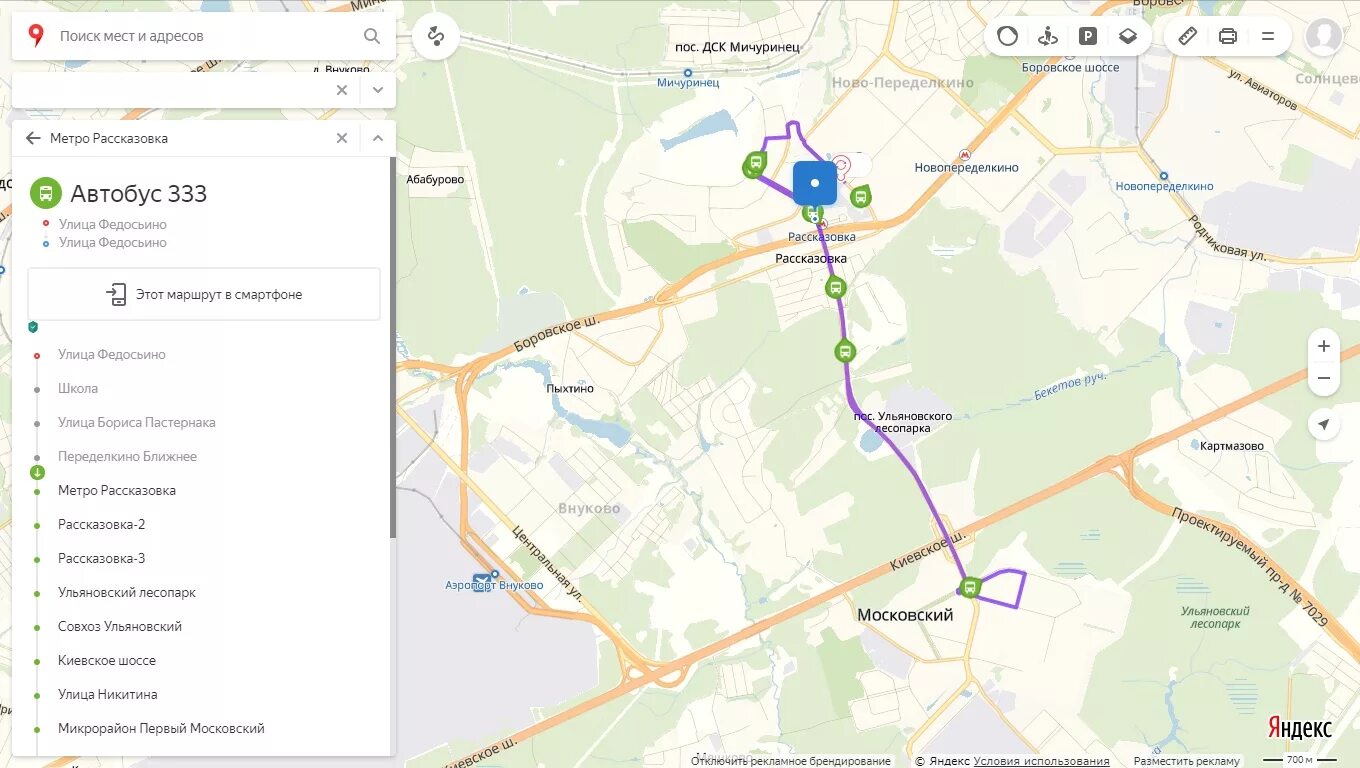
Task: Select stop Ульяновский лесопарк in list
Action: pos(127,592)
